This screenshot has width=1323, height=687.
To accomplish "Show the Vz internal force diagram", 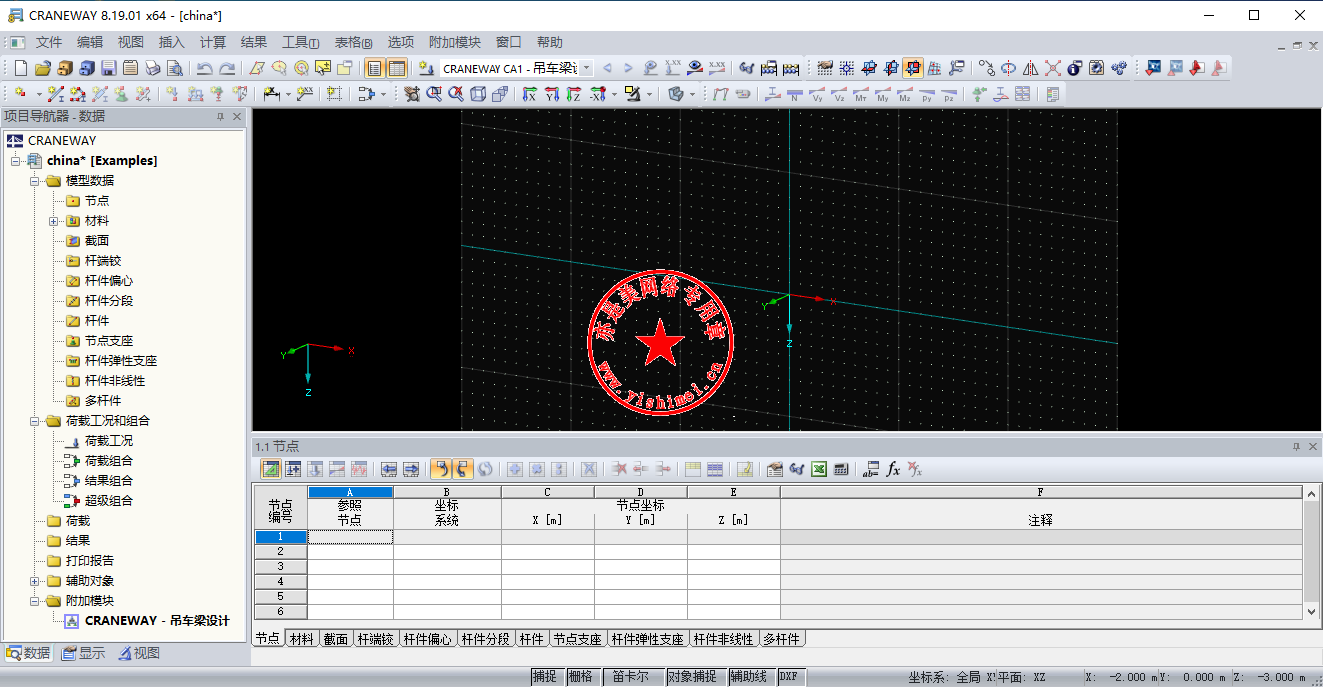I will coord(839,94).
